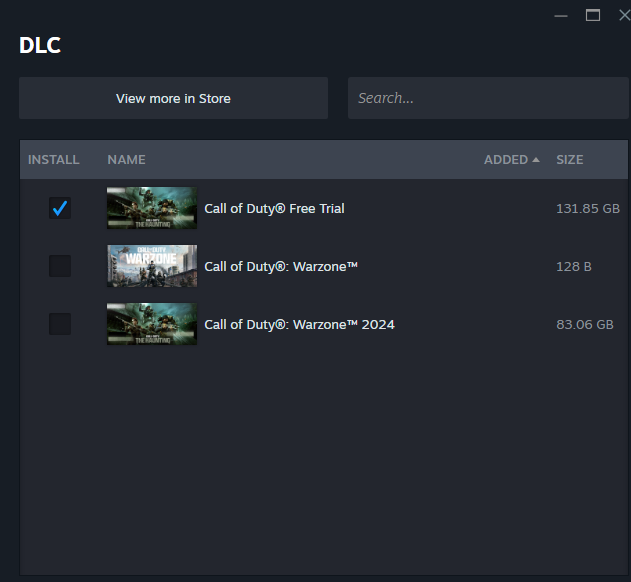This screenshot has width=631, height=582.
Task: Choose the Call of Duty: Warzone 2024 title
Action: click(x=299, y=325)
